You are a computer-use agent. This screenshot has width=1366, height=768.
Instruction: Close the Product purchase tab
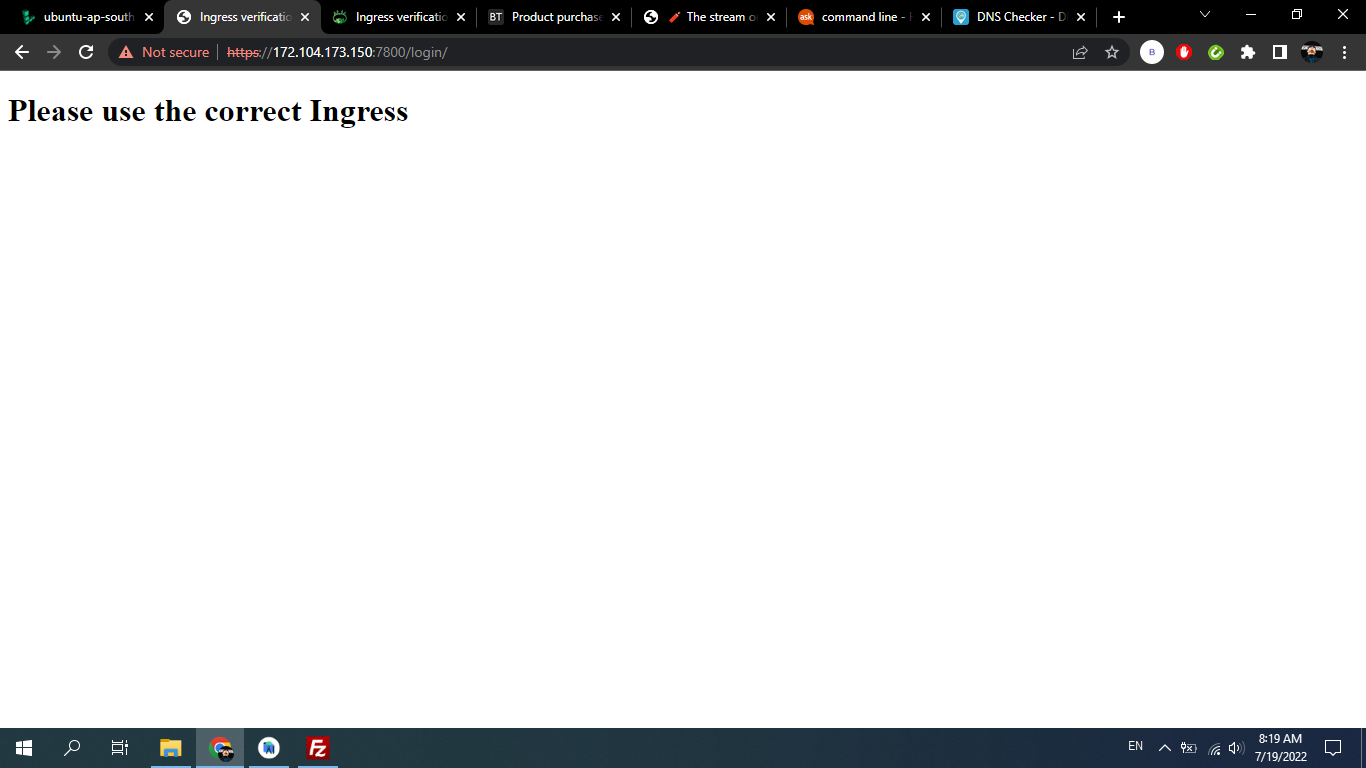coord(616,17)
